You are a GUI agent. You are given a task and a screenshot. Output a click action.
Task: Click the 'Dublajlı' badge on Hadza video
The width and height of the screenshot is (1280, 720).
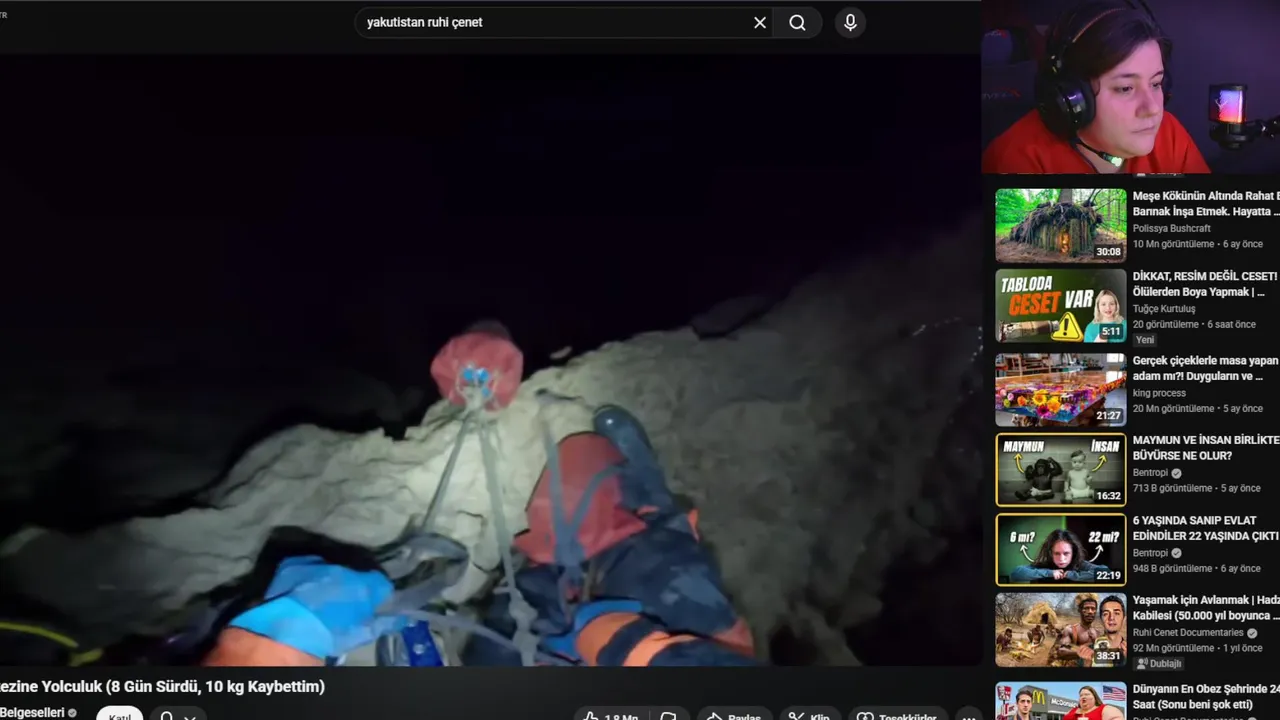click(x=1159, y=664)
